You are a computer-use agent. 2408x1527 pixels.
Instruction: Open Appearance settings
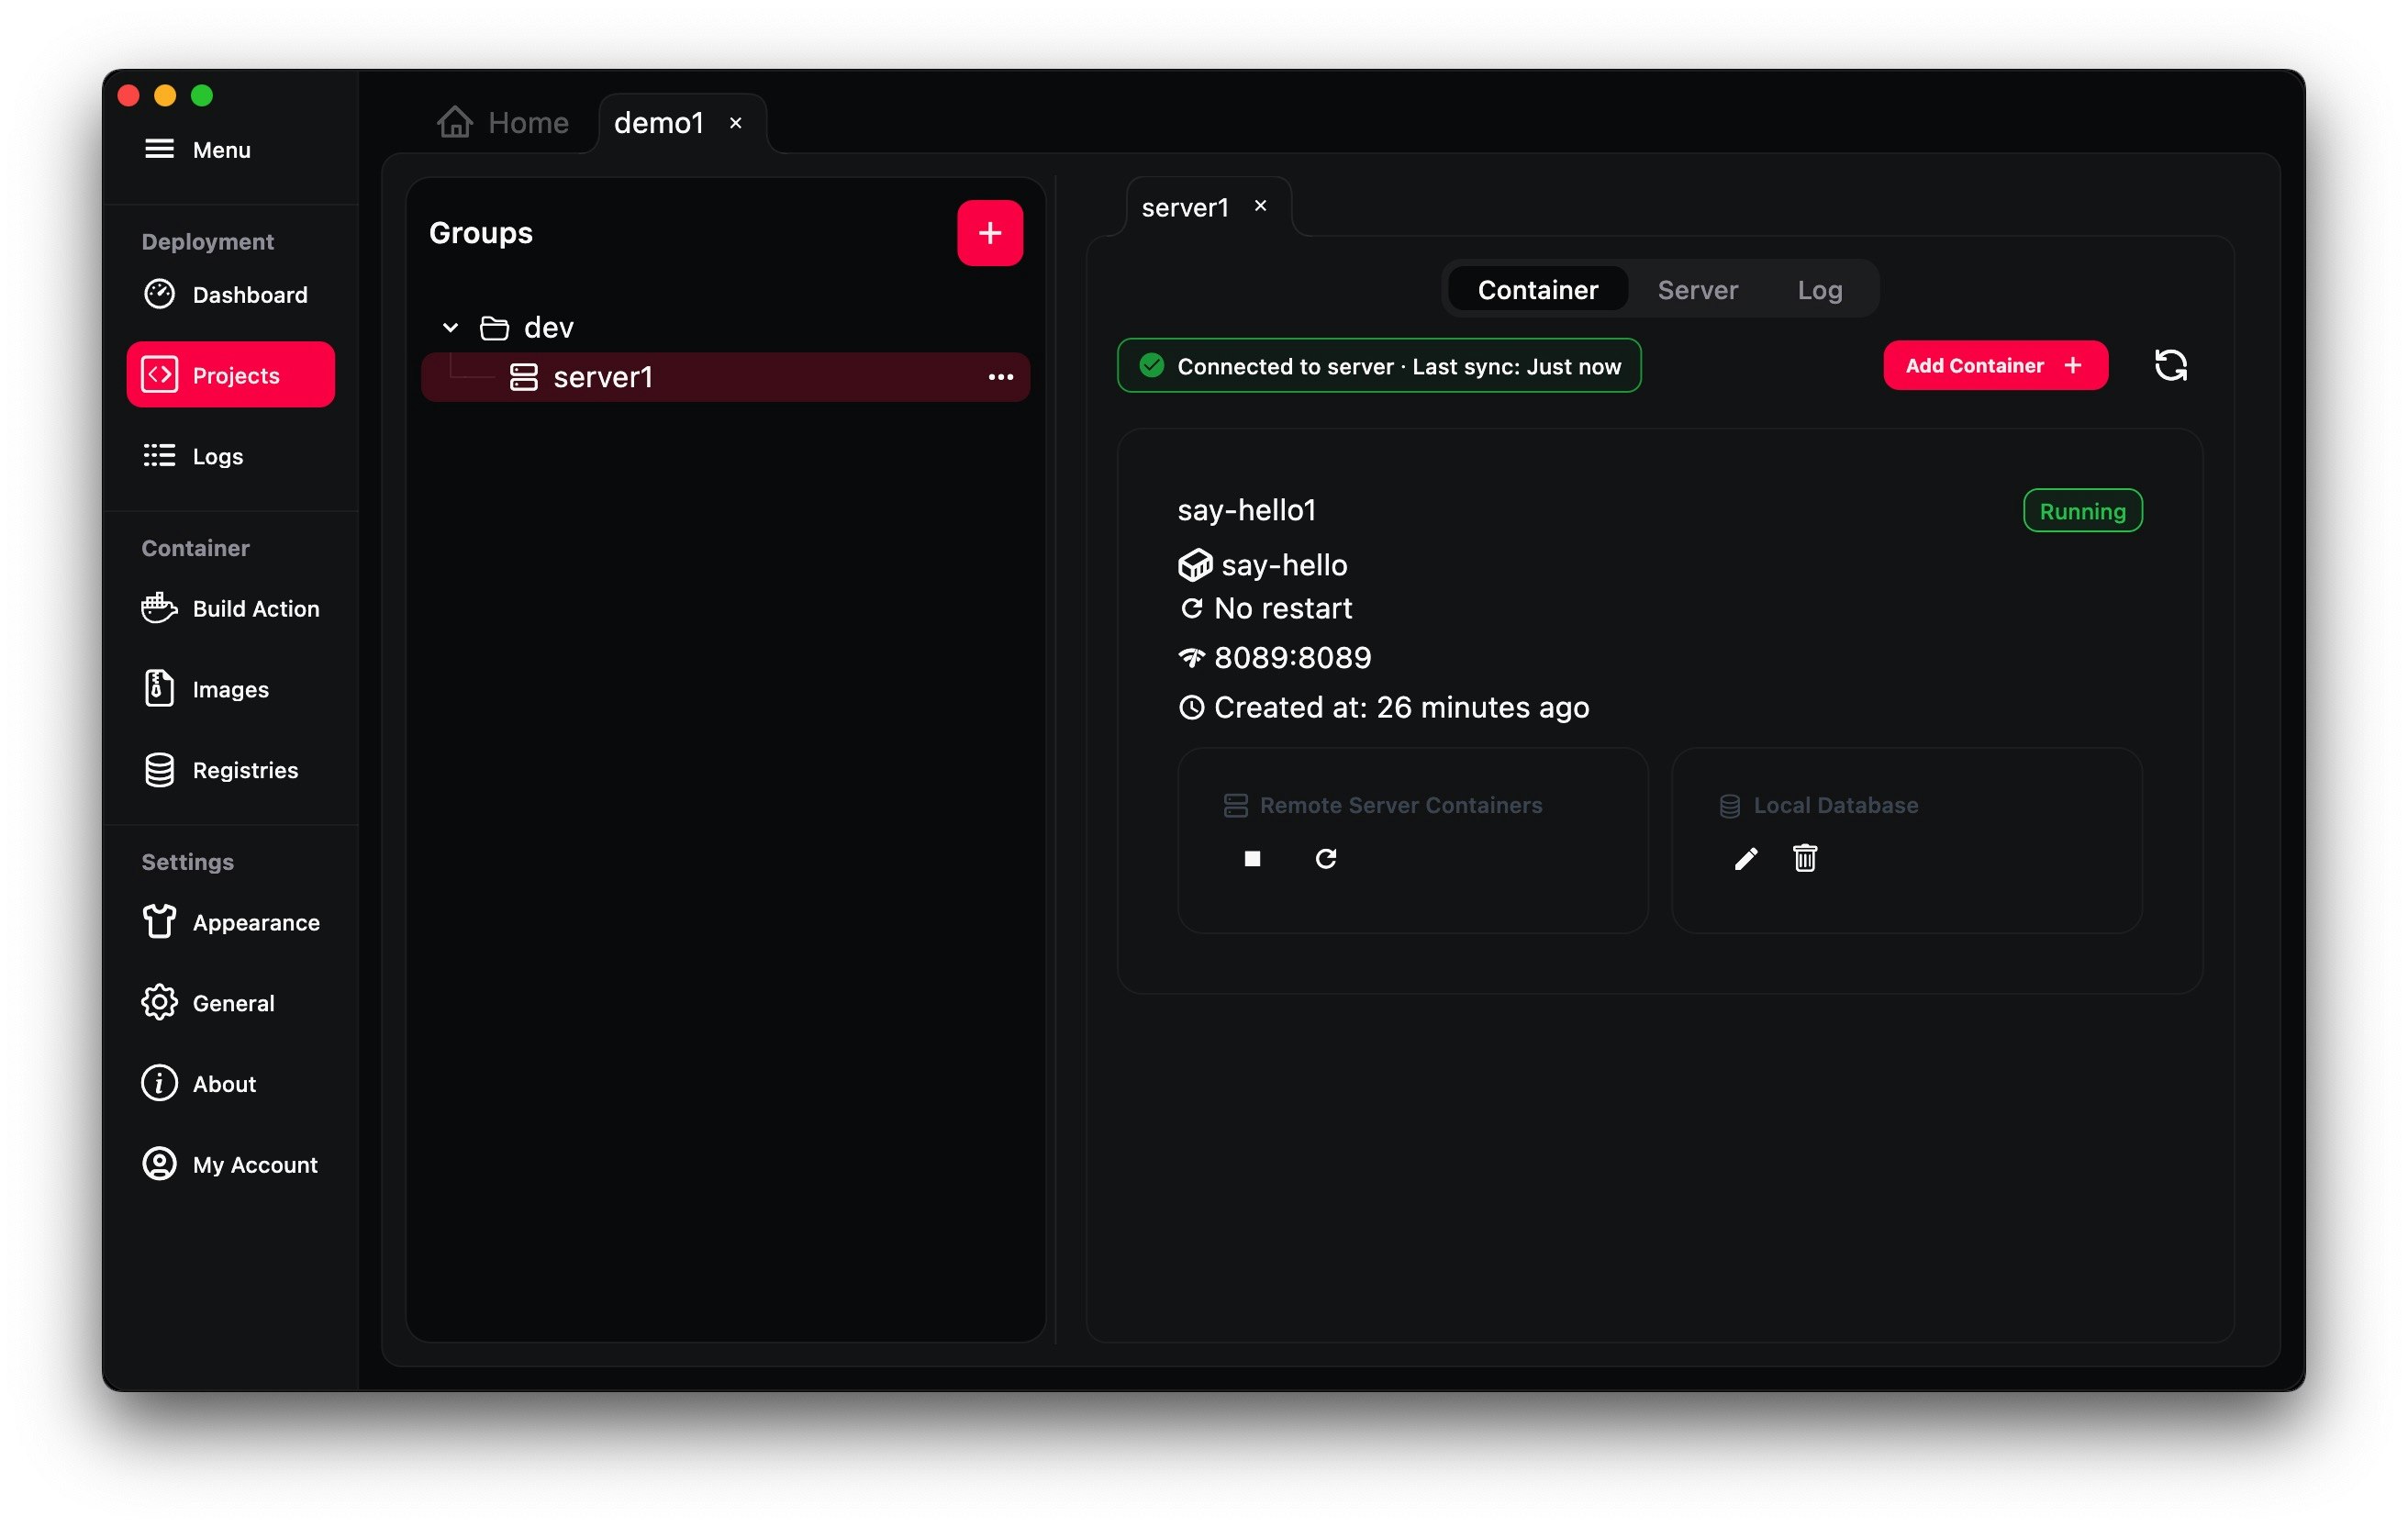click(x=256, y=922)
